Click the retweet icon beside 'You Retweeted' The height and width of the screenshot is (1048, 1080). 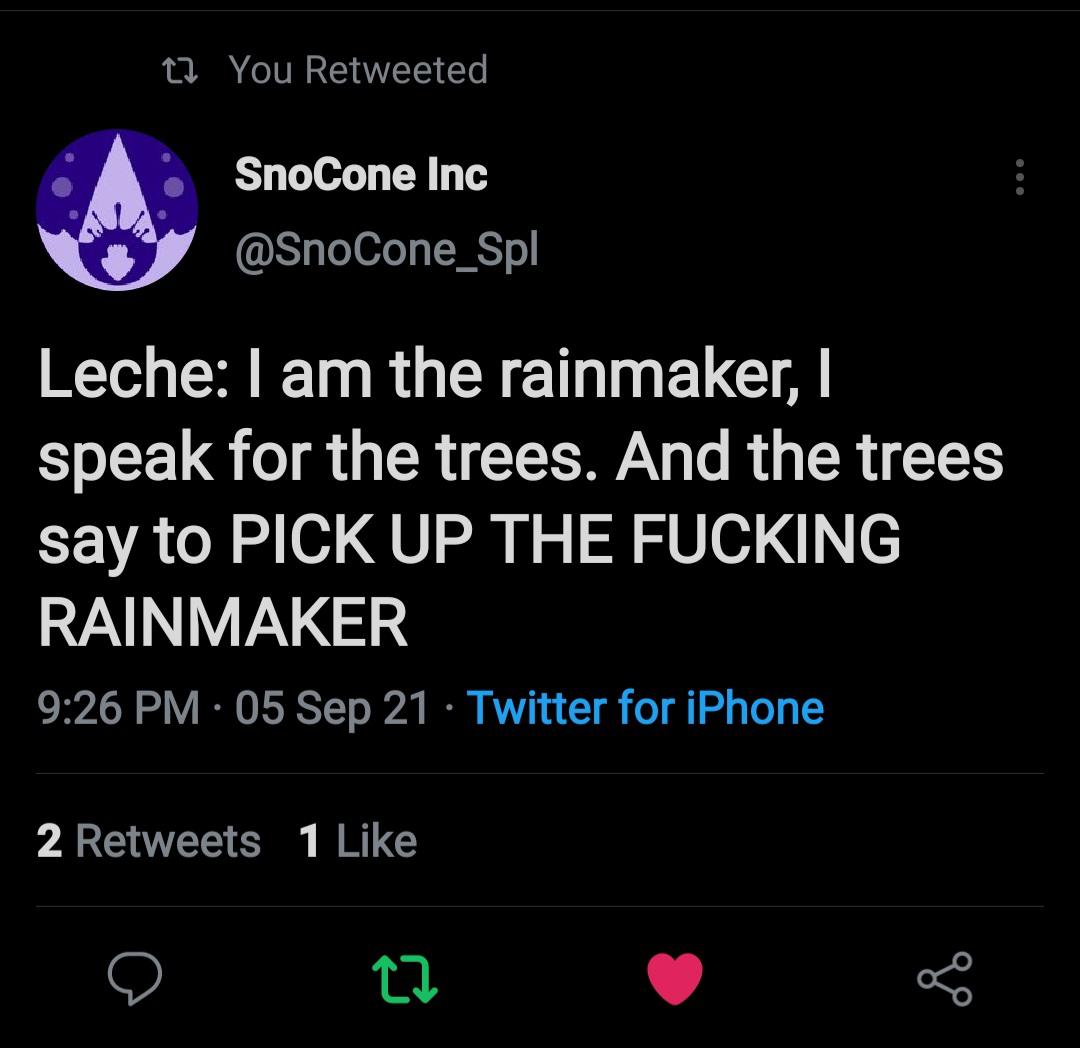183,70
